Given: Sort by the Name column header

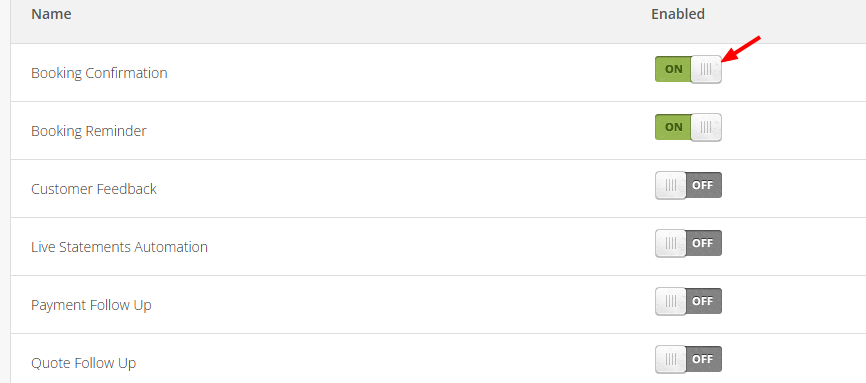Looking at the screenshot, I should click(x=51, y=14).
